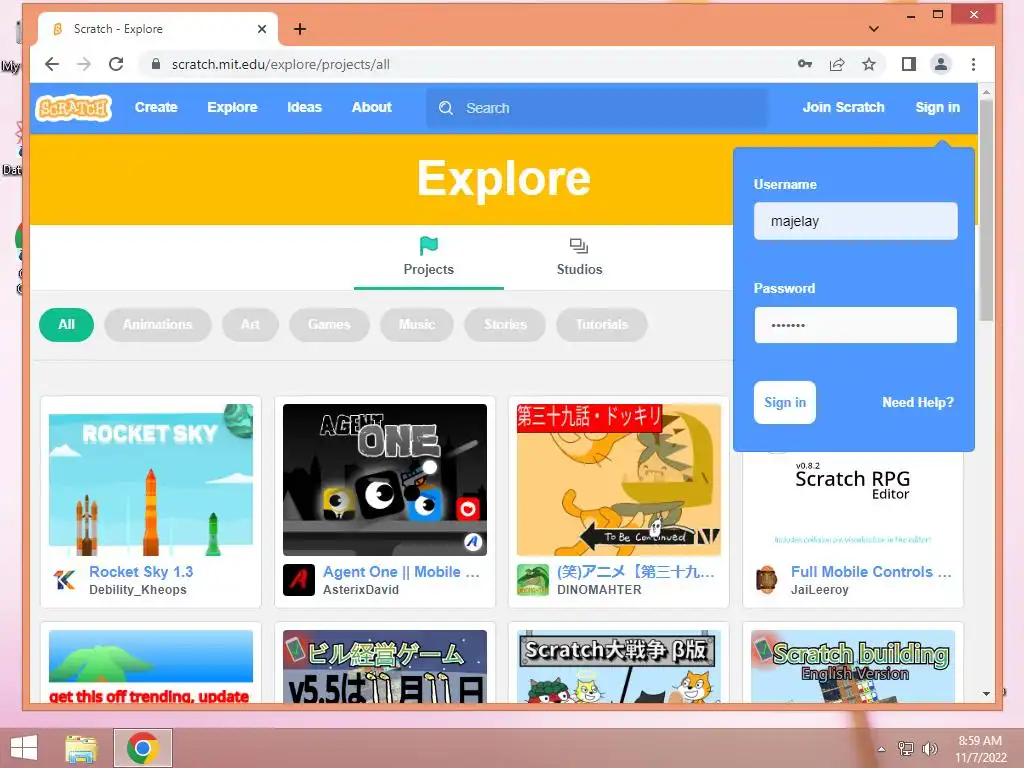The width and height of the screenshot is (1024, 768).
Task: Open a new tab with the plus button
Action: tap(300, 29)
